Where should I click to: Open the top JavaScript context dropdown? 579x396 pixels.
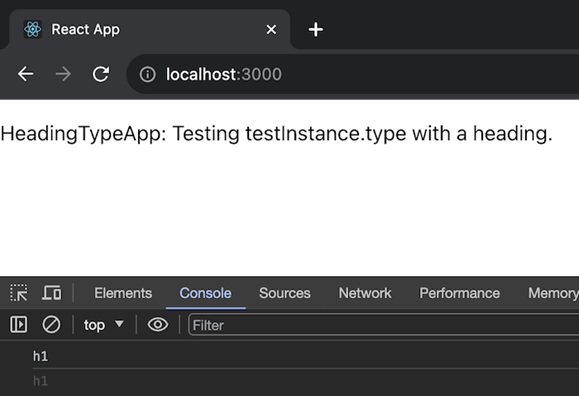click(103, 325)
